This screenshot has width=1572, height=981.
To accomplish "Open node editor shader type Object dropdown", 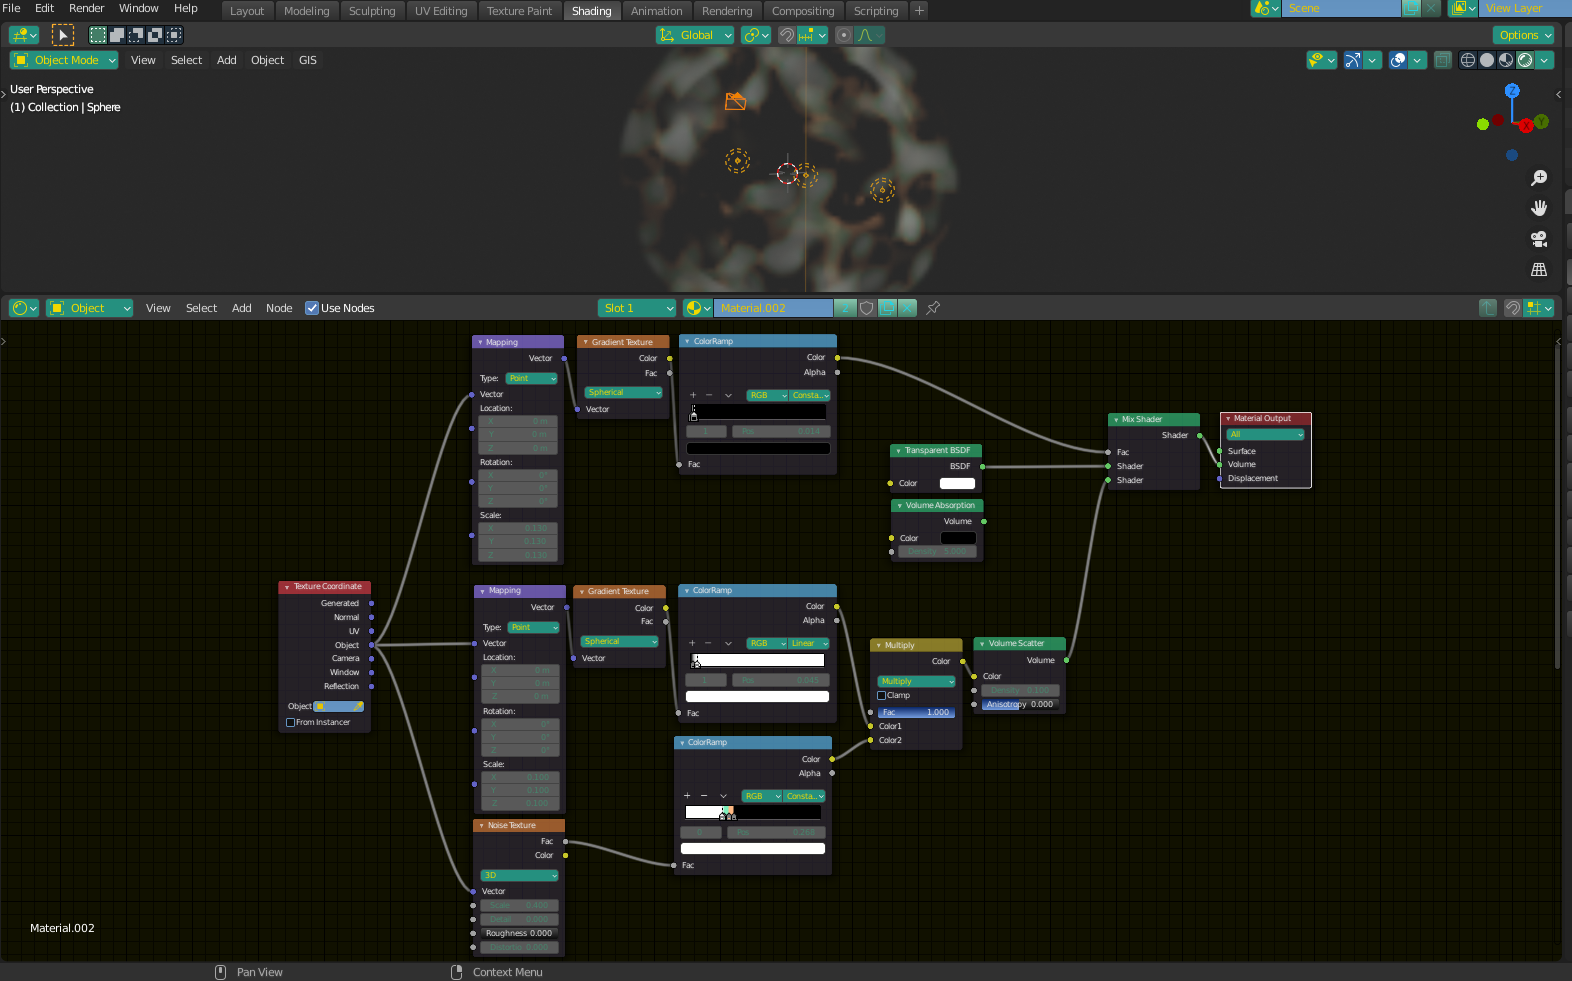I will point(91,308).
